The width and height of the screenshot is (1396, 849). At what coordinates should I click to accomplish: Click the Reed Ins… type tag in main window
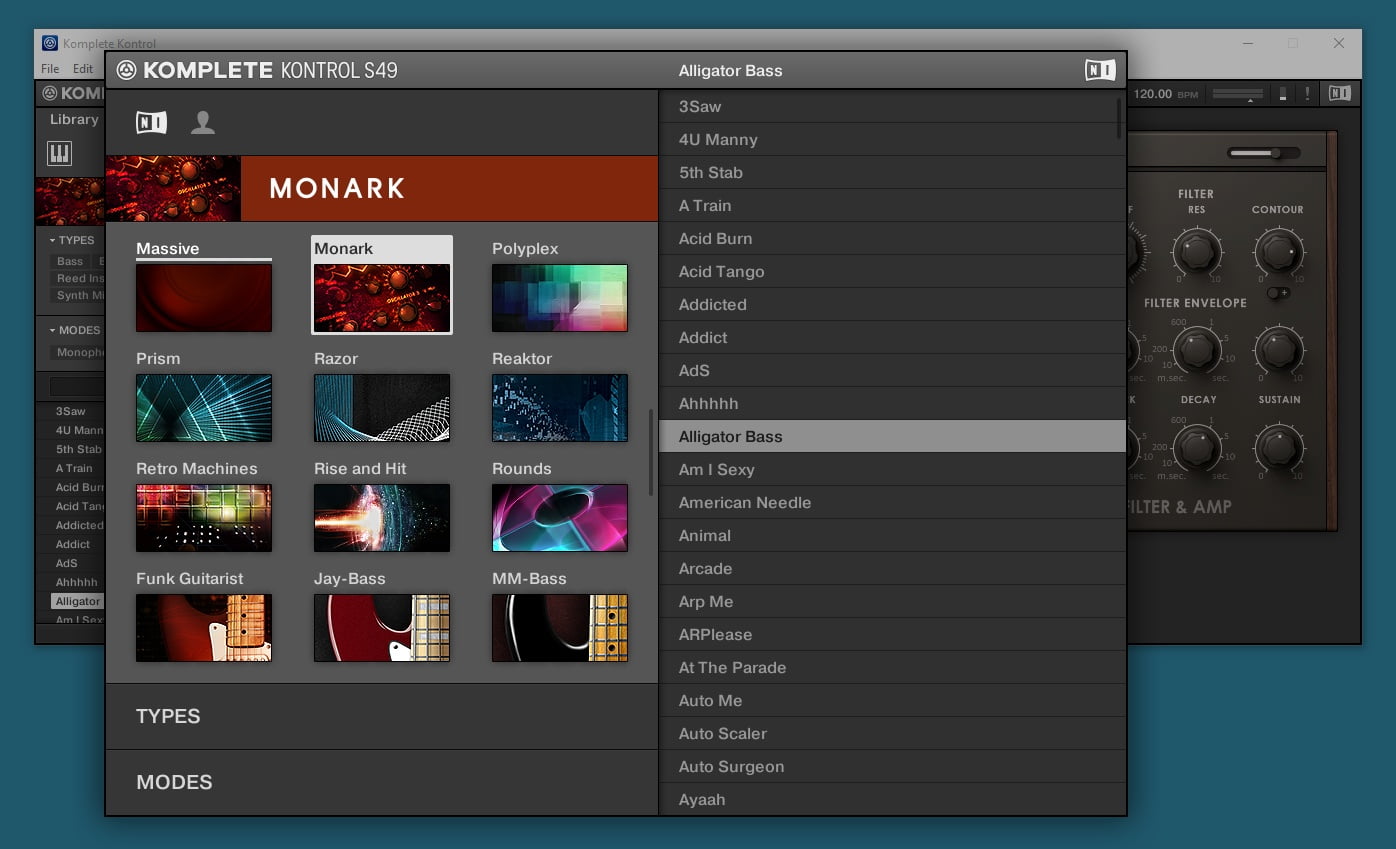pyautogui.click(x=79, y=278)
